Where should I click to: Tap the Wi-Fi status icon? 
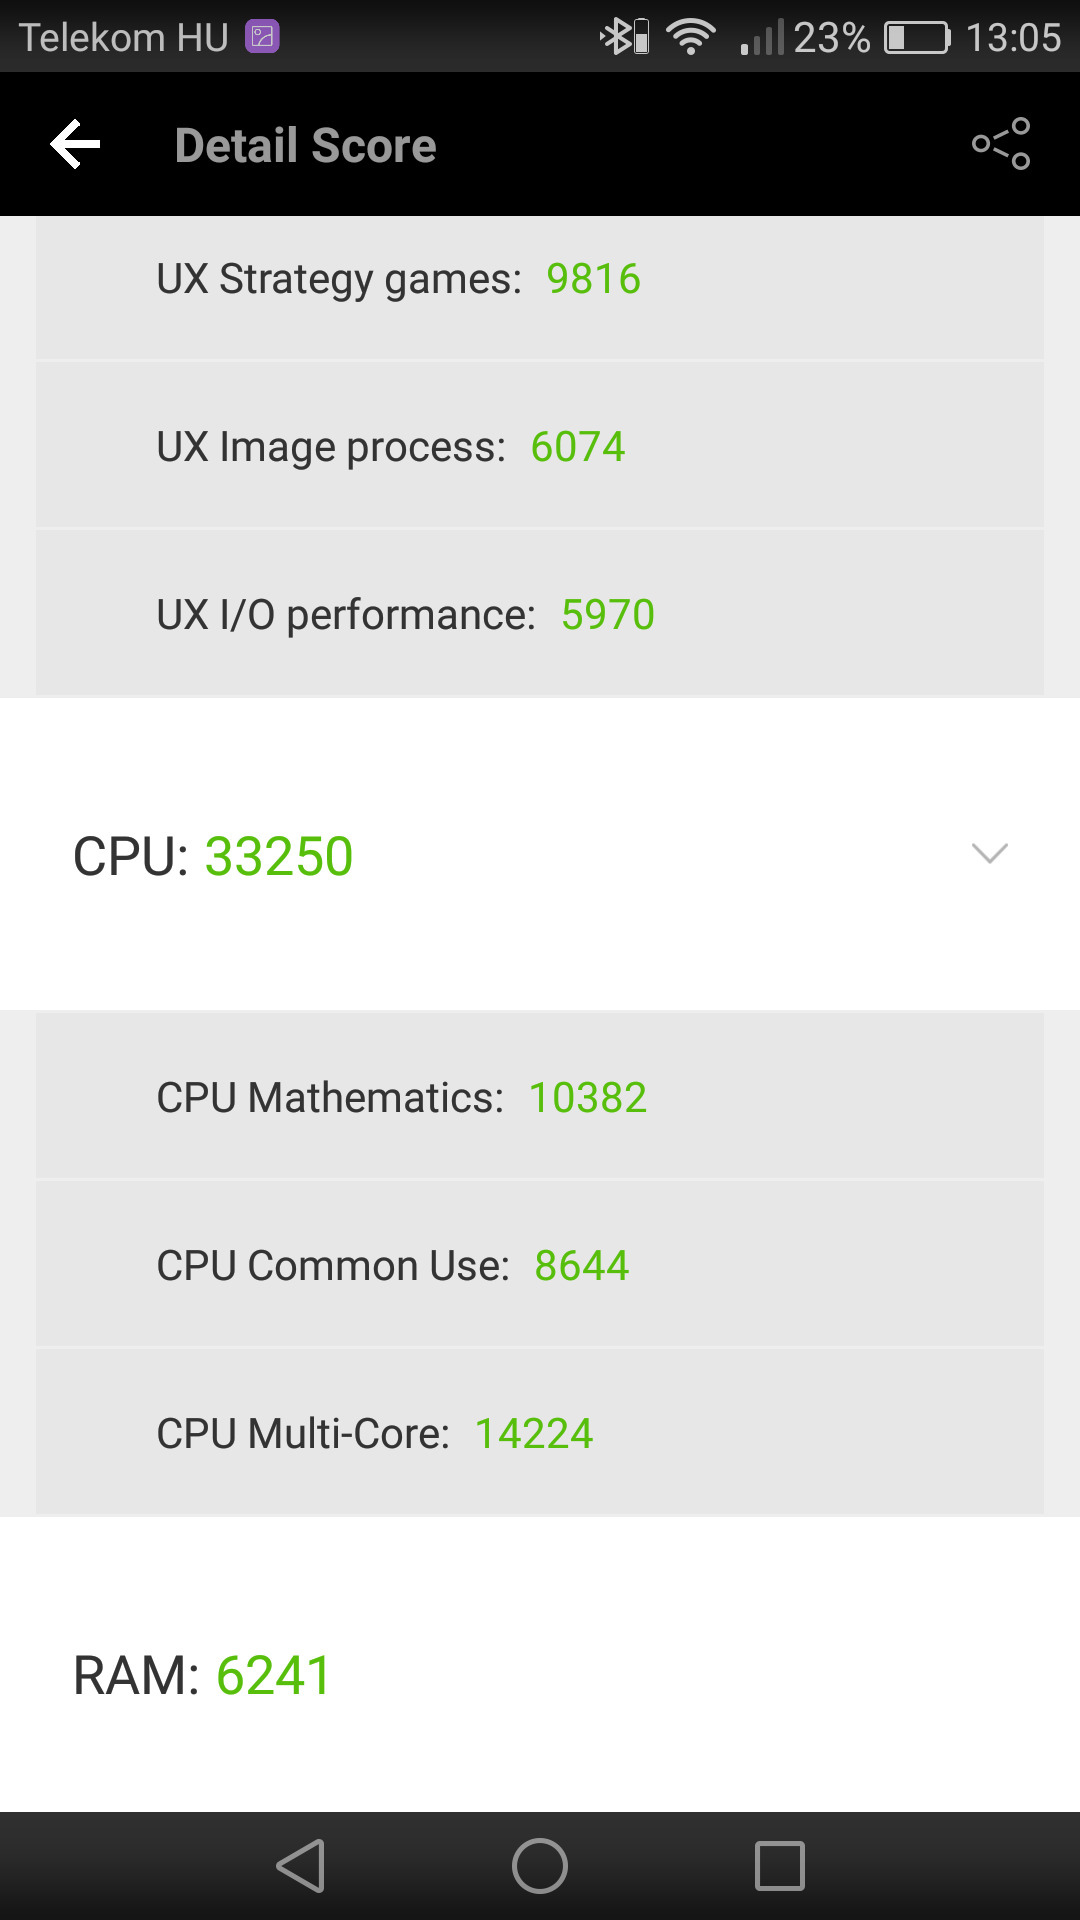691,38
